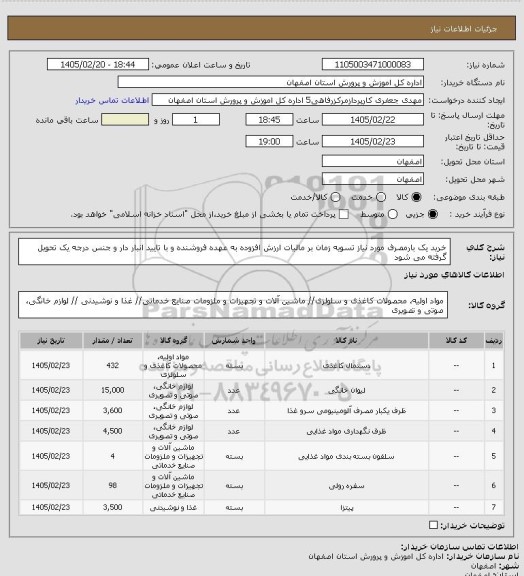524x576 pixels.
Task: Open the اطلاعات تماس خریدار link
Action: pyautogui.click(x=112, y=100)
